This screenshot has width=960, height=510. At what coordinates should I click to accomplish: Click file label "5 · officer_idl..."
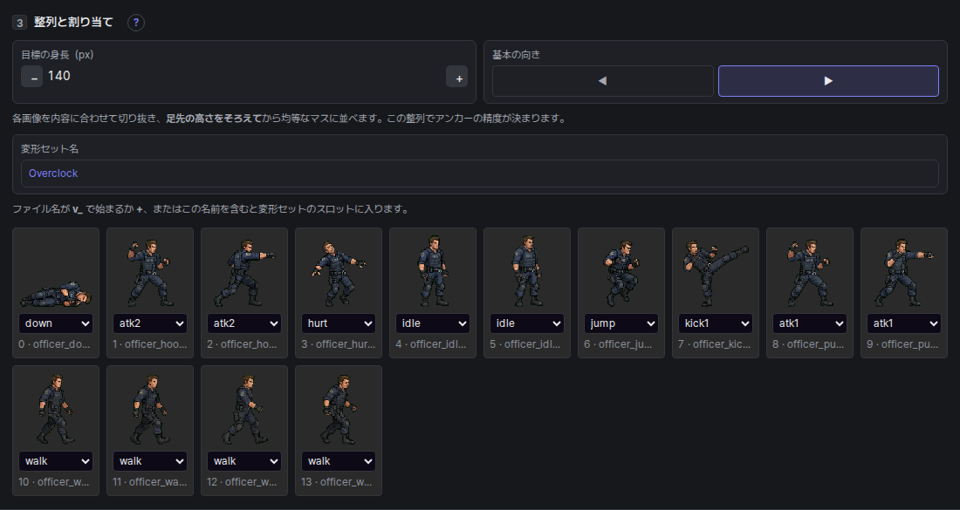(525, 344)
